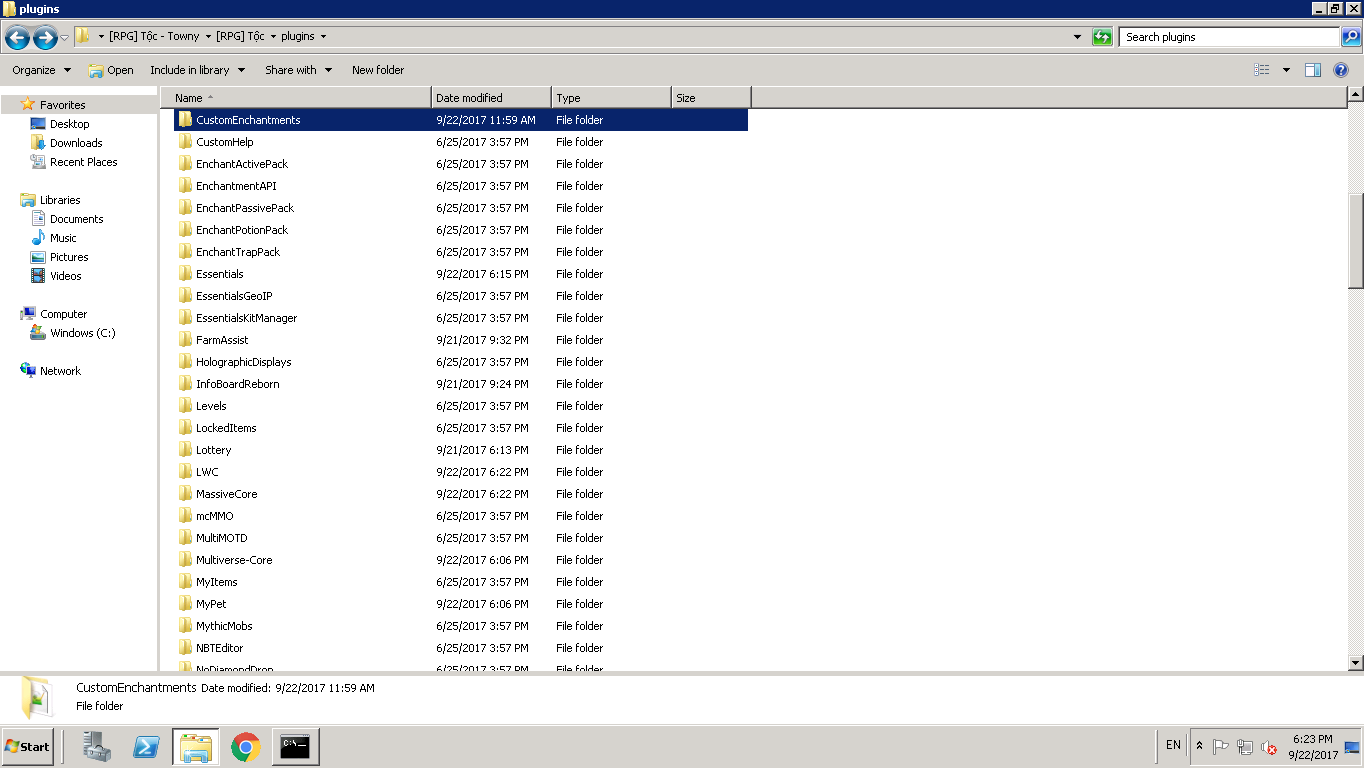Open Windows Explorer help icon
The image size is (1364, 768).
[1341, 70]
